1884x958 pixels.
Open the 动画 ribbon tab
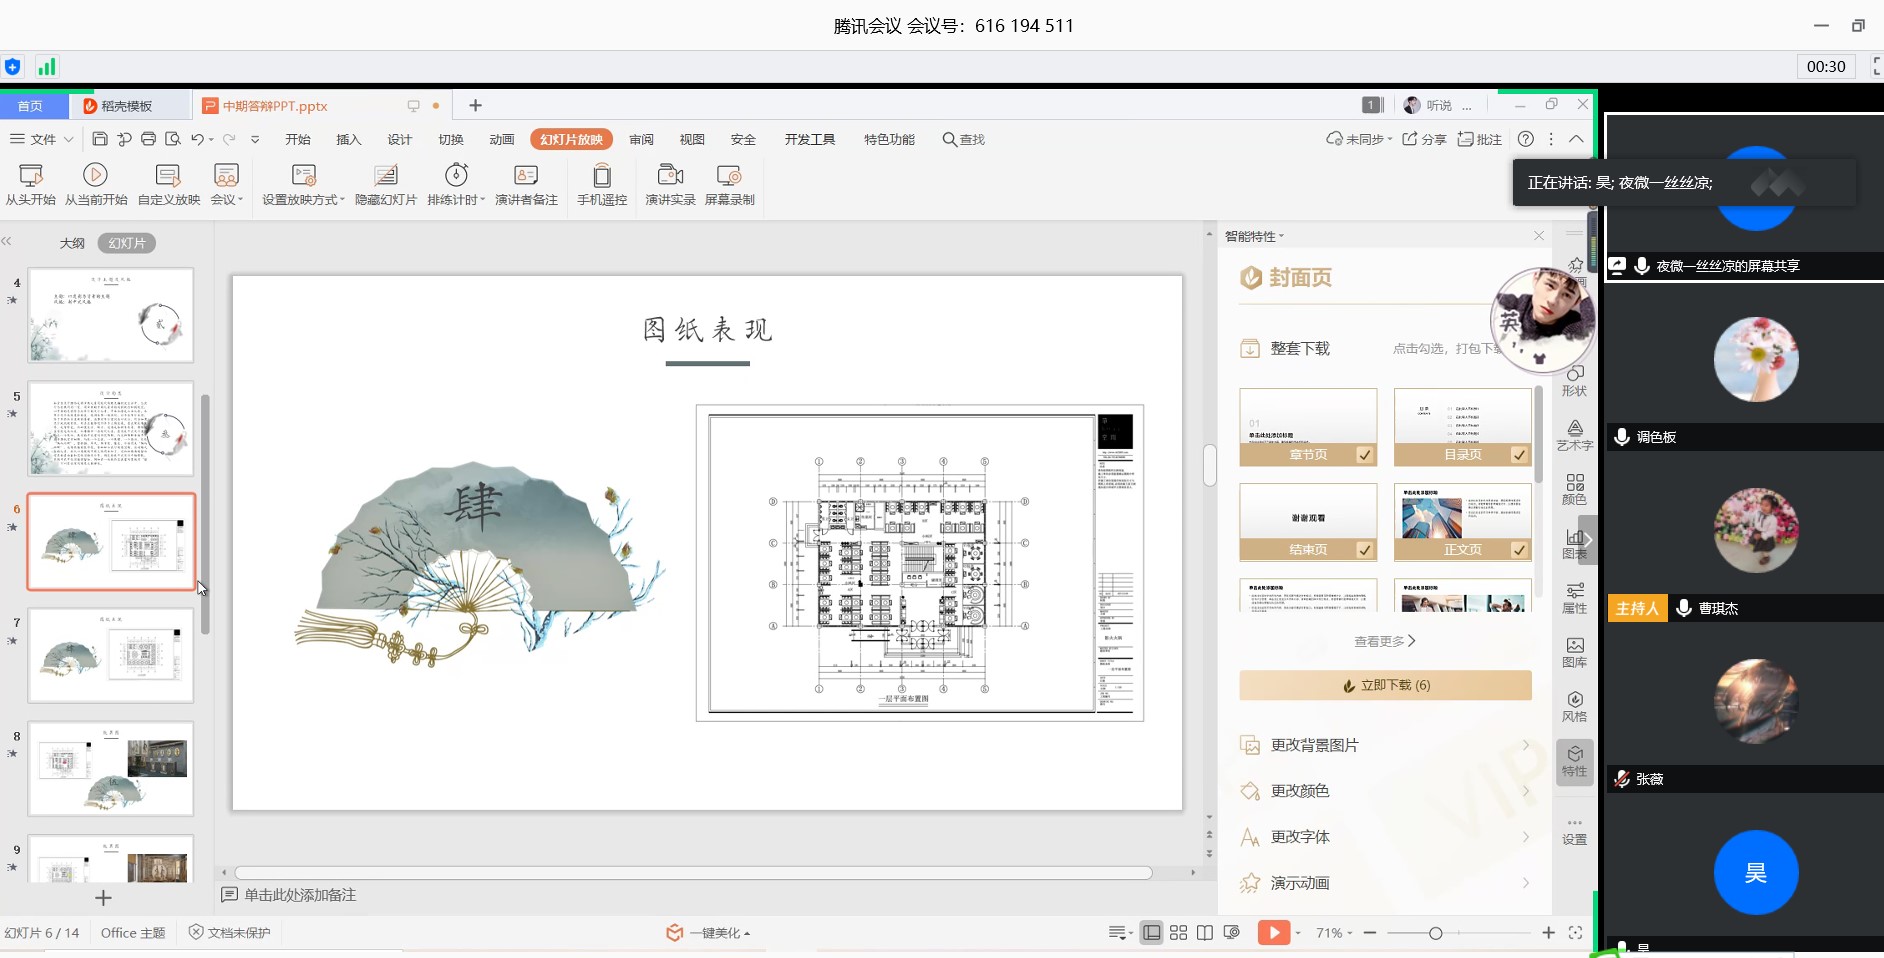(502, 140)
